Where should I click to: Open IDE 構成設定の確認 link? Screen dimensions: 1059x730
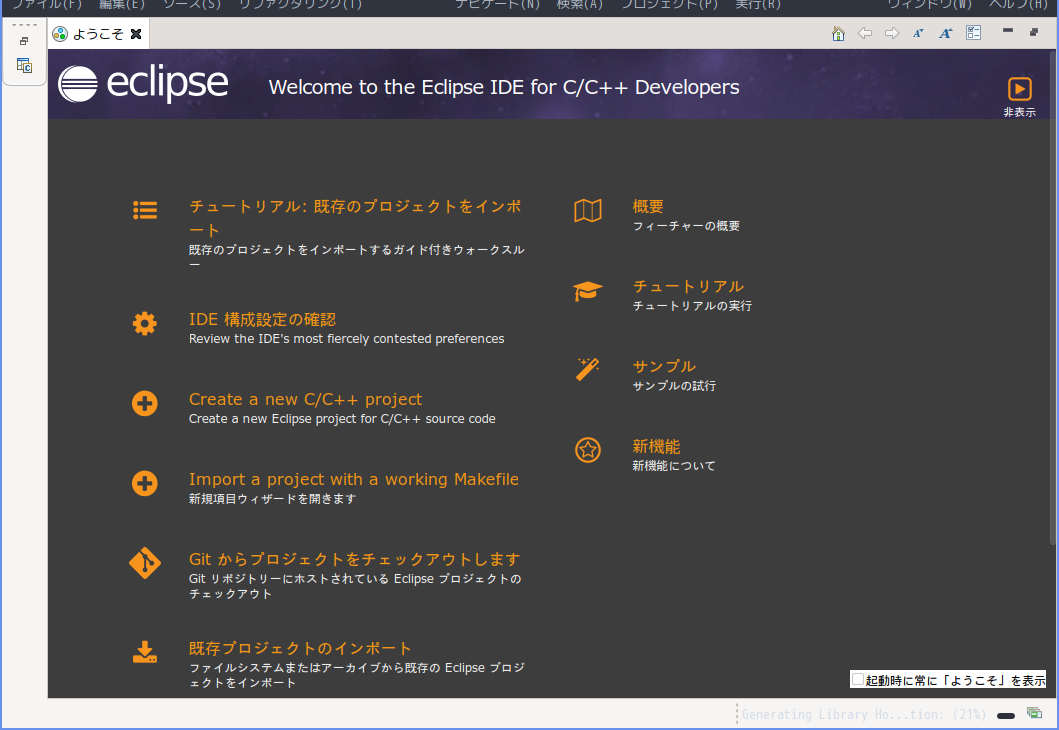(x=263, y=319)
